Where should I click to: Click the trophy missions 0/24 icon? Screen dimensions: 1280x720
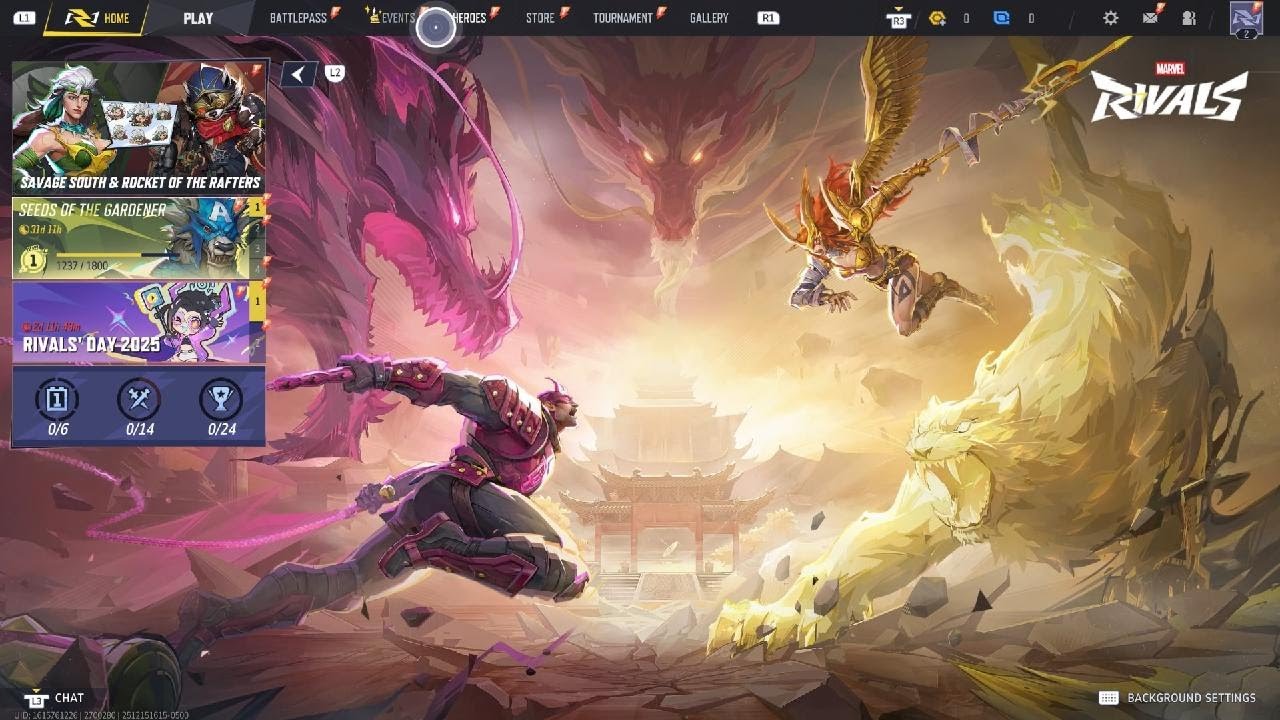click(221, 399)
